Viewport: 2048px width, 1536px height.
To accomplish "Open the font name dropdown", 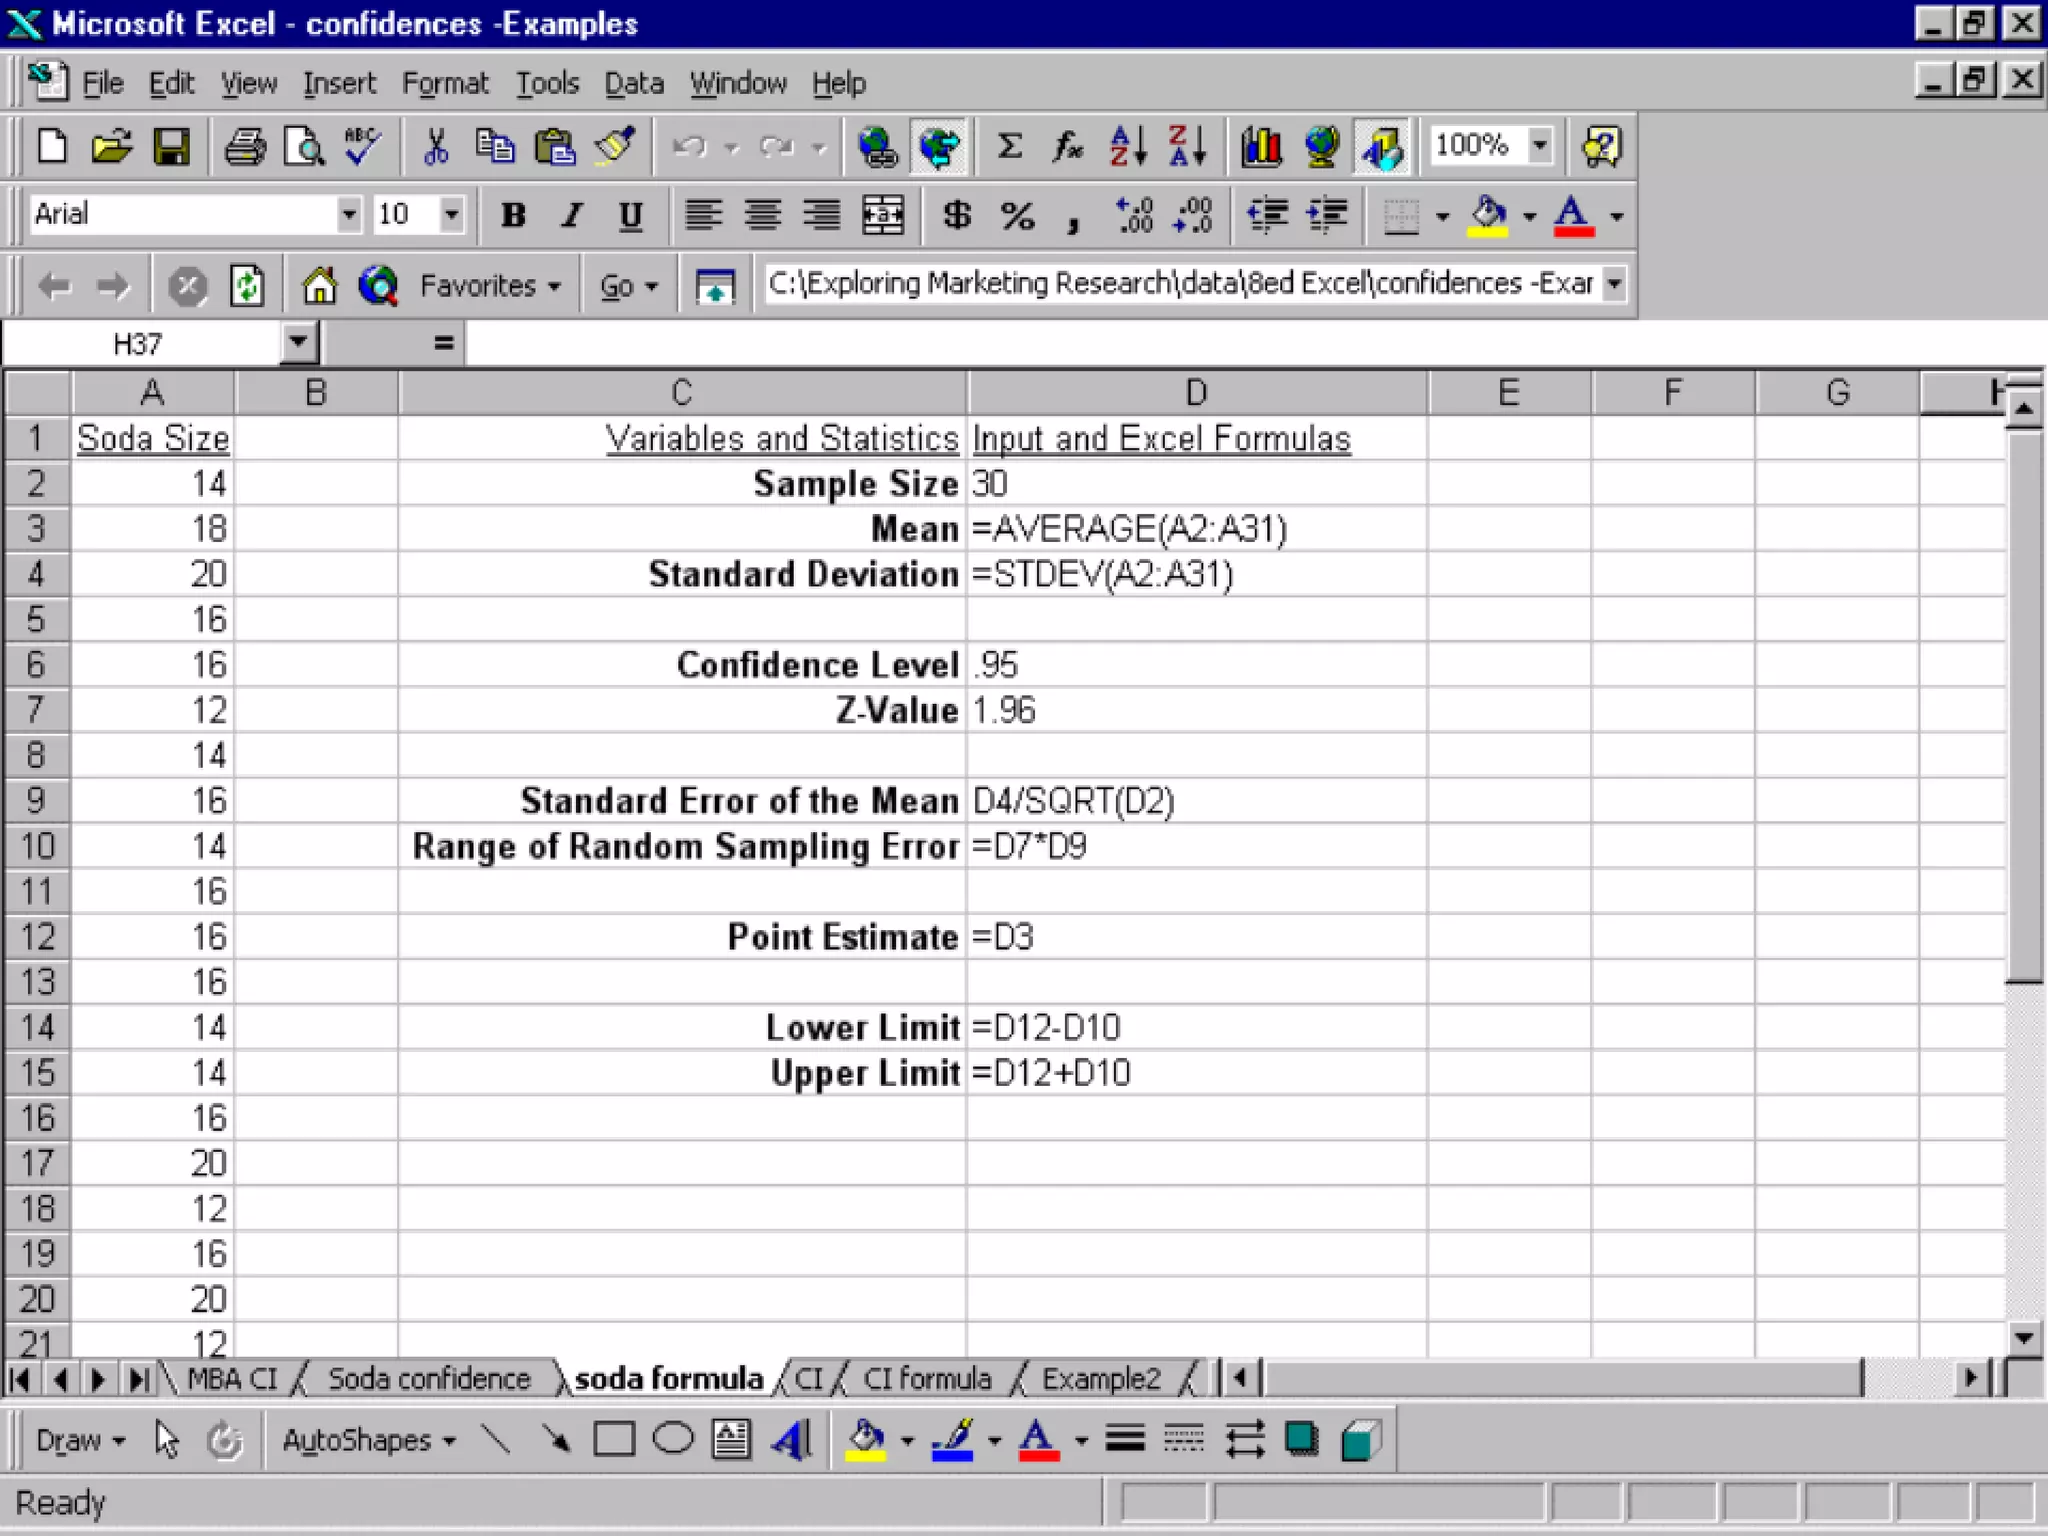I will click(348, 214).
